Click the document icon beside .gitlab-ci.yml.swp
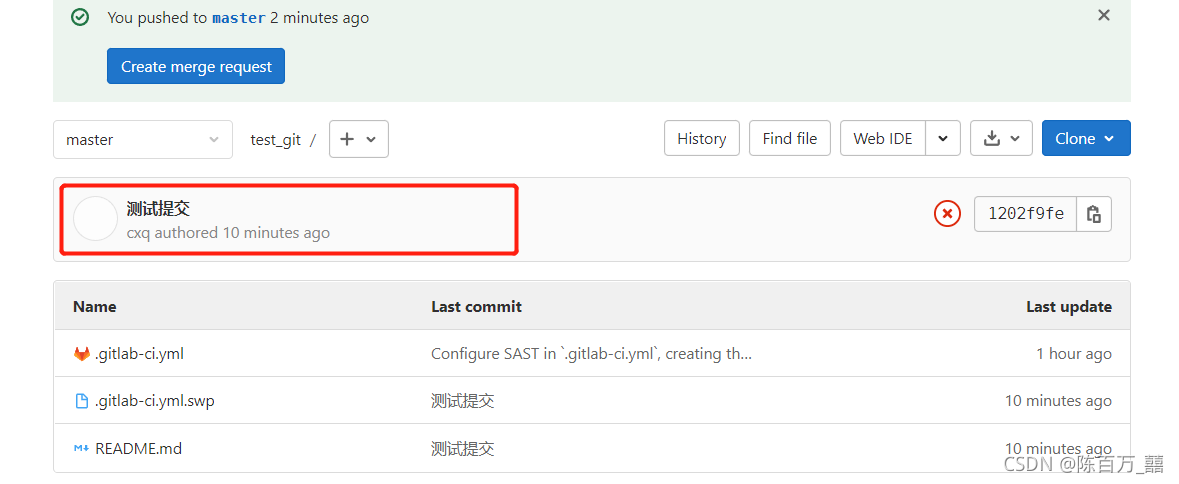 pos(81,401)
